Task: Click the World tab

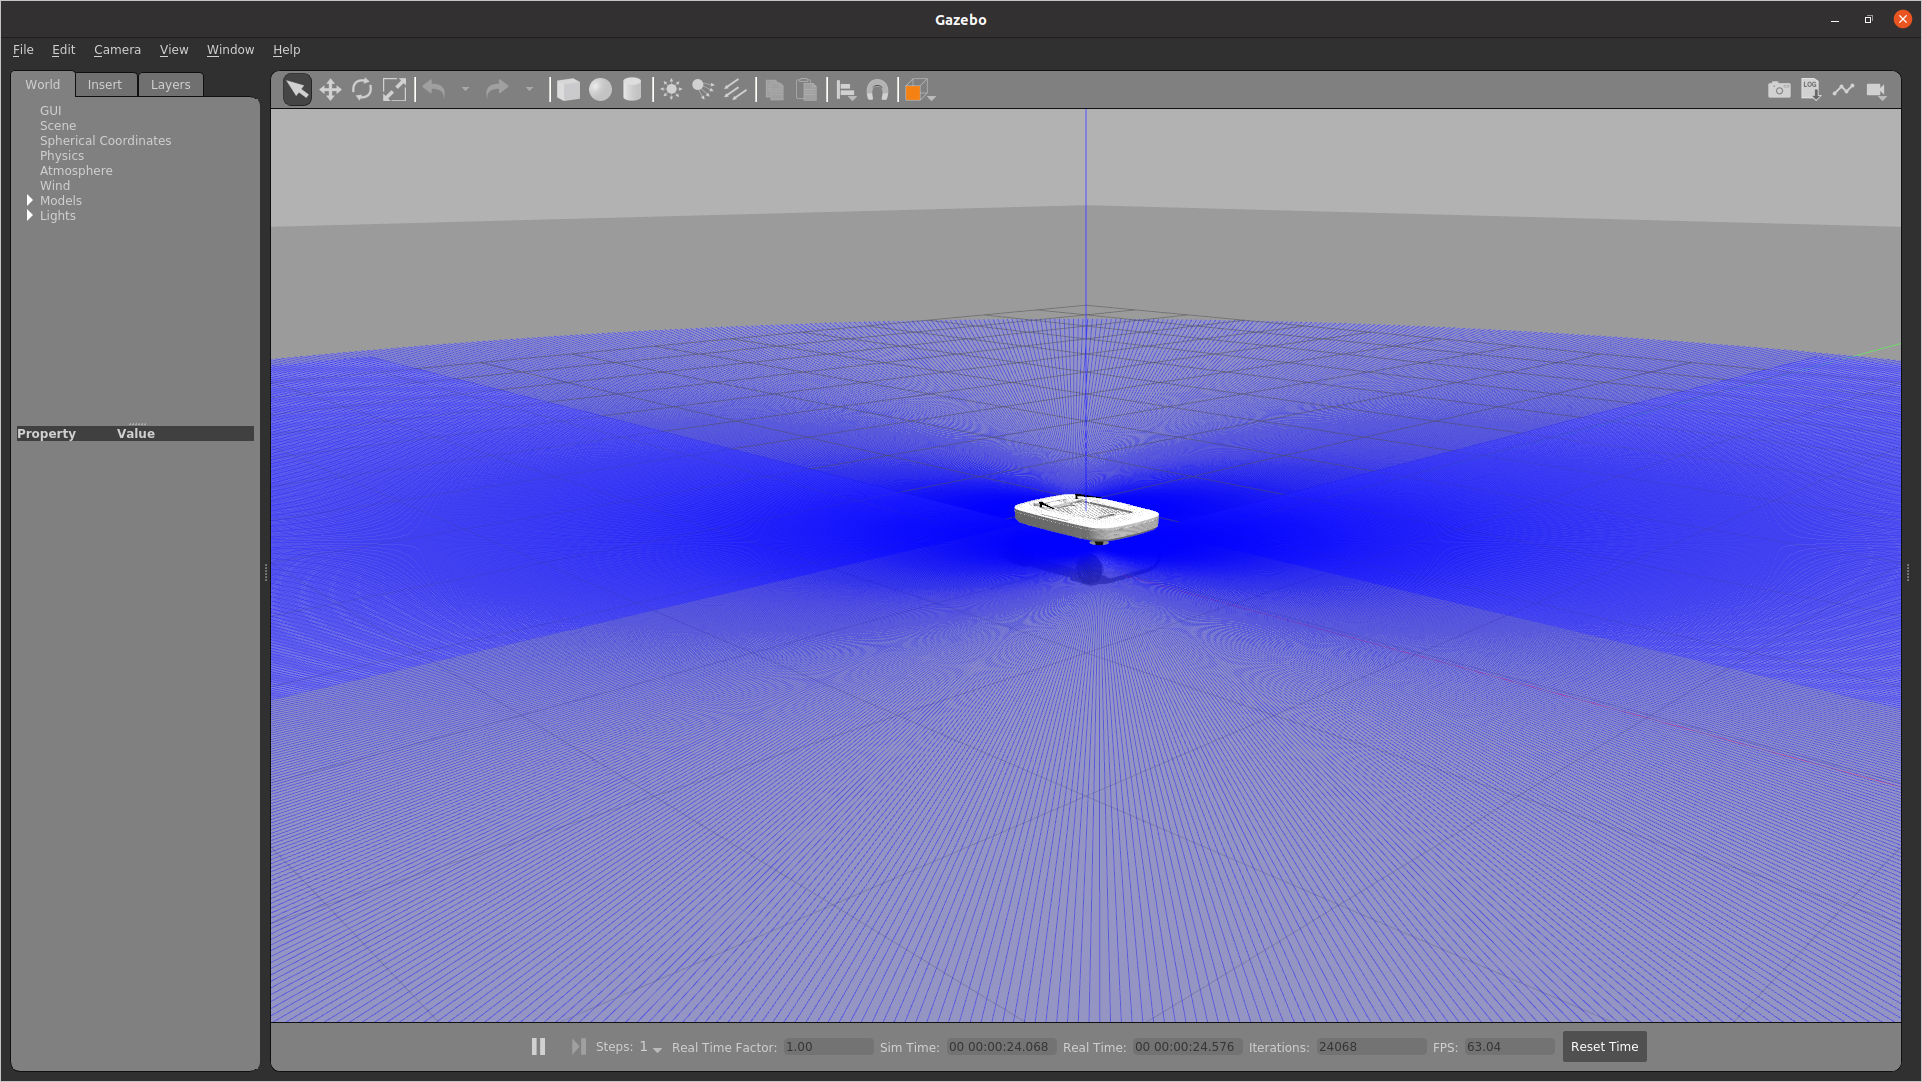Action: coord(42,84)
